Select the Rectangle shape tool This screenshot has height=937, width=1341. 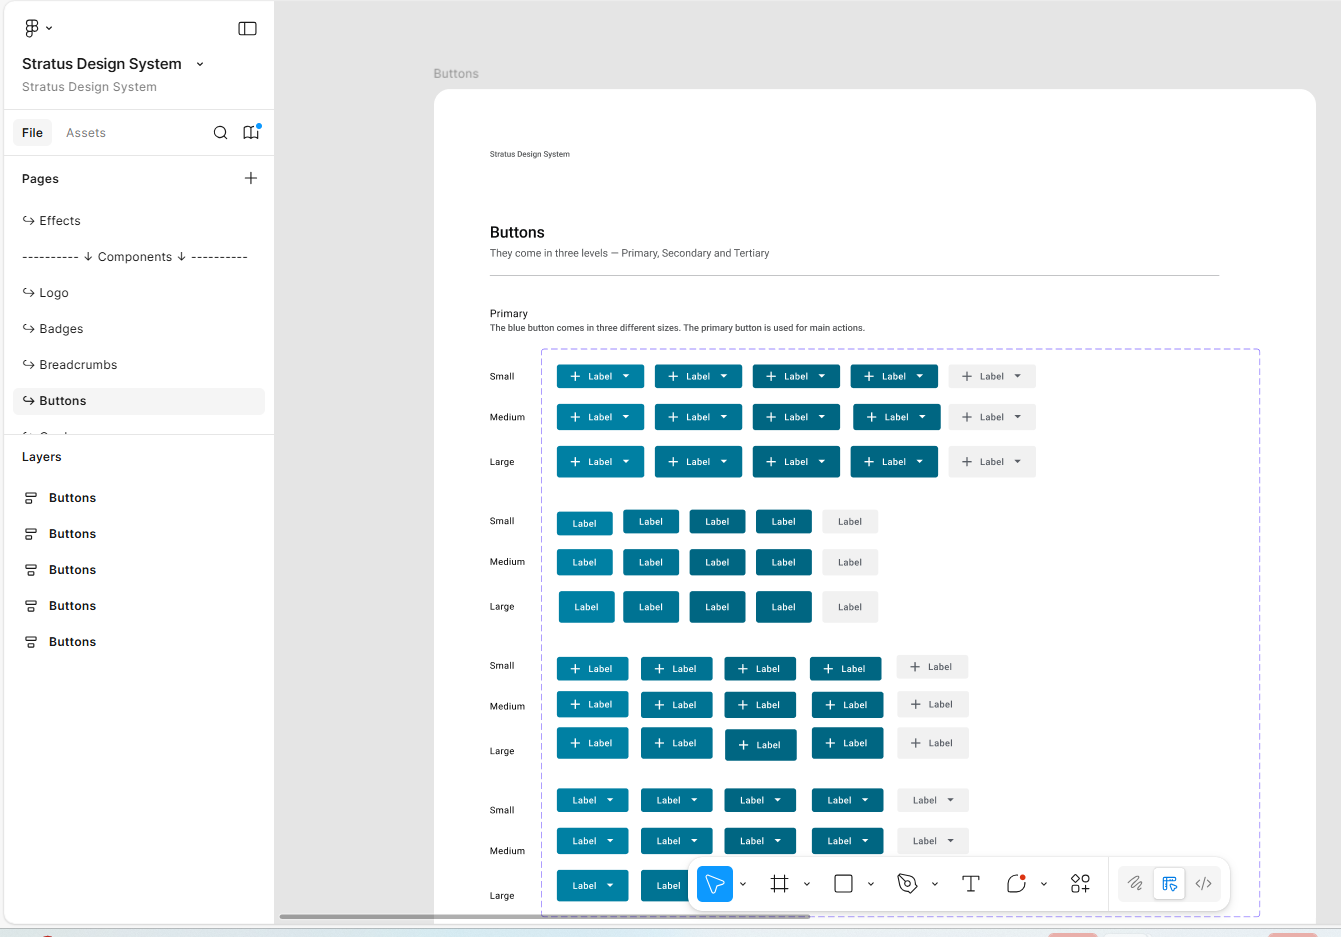point(843,884)
